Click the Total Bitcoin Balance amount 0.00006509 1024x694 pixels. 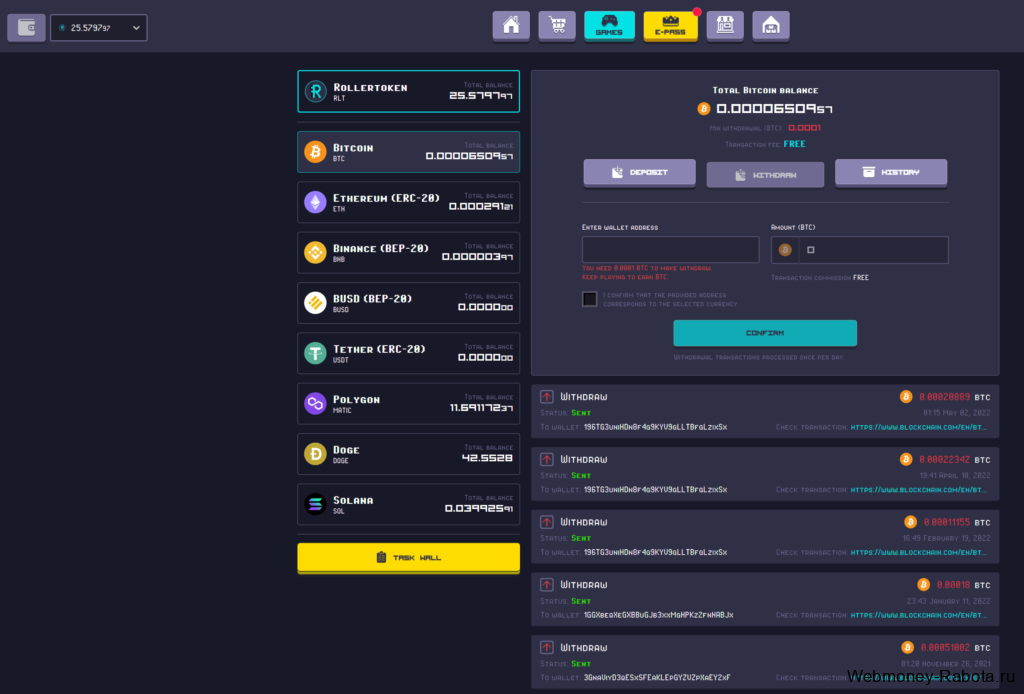(x=775, y=109)
